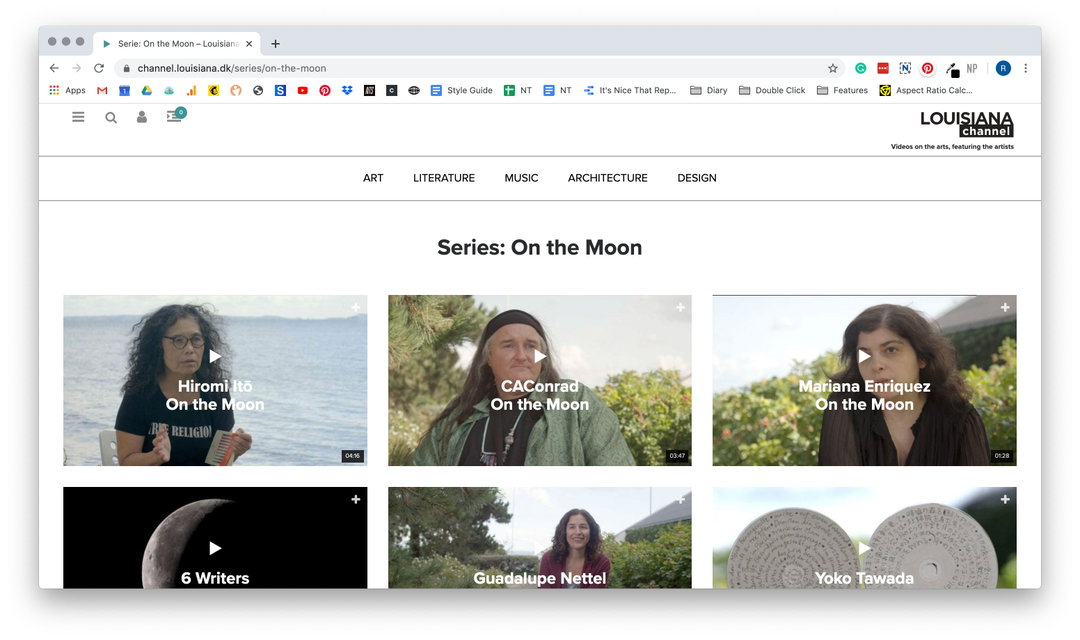Image resolution: width=1080 pixels, height=640 pixels.
Task: Play the Mariana Enriquez On the Moon video
Action: tap(864, 356)
